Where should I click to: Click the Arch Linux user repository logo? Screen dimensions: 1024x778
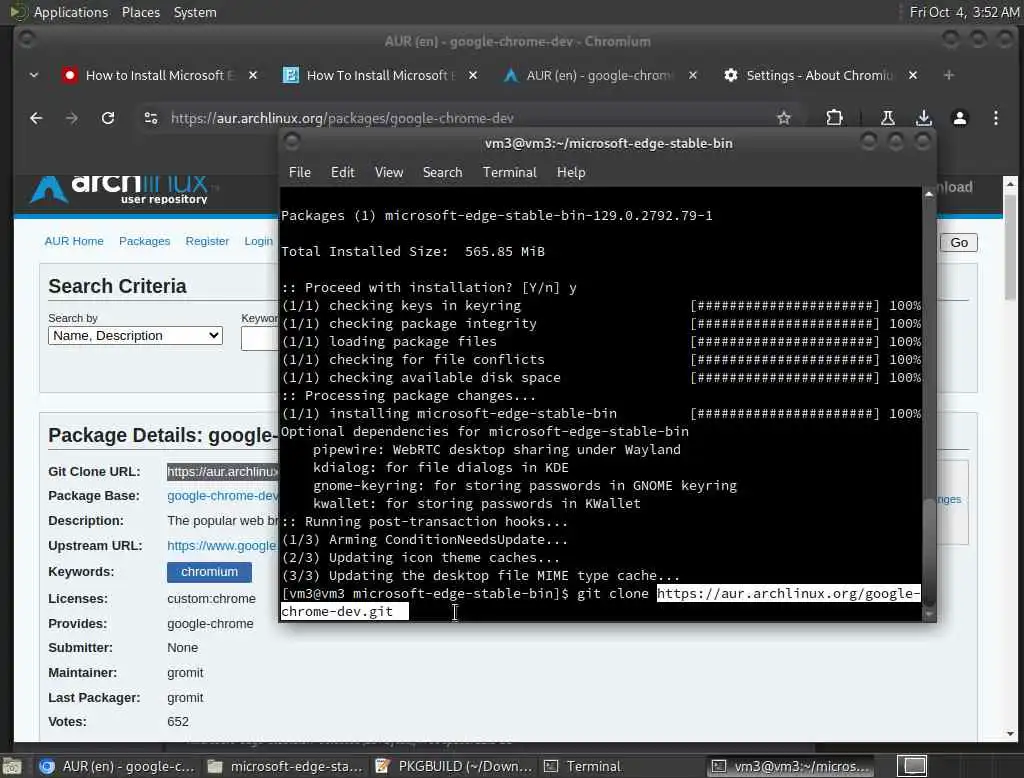pos(120,189)
